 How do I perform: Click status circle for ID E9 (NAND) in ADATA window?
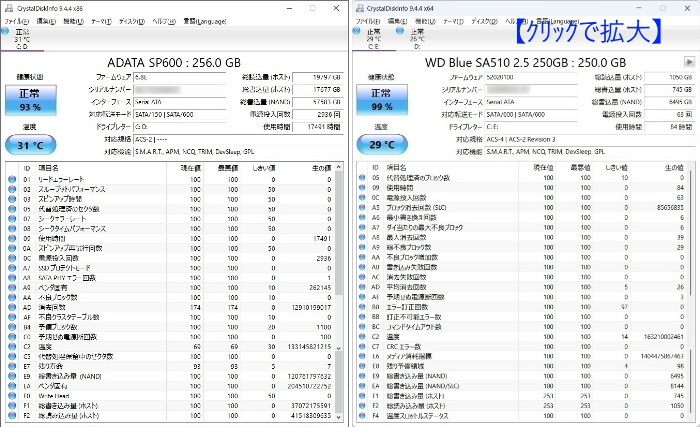click(12, 376)
